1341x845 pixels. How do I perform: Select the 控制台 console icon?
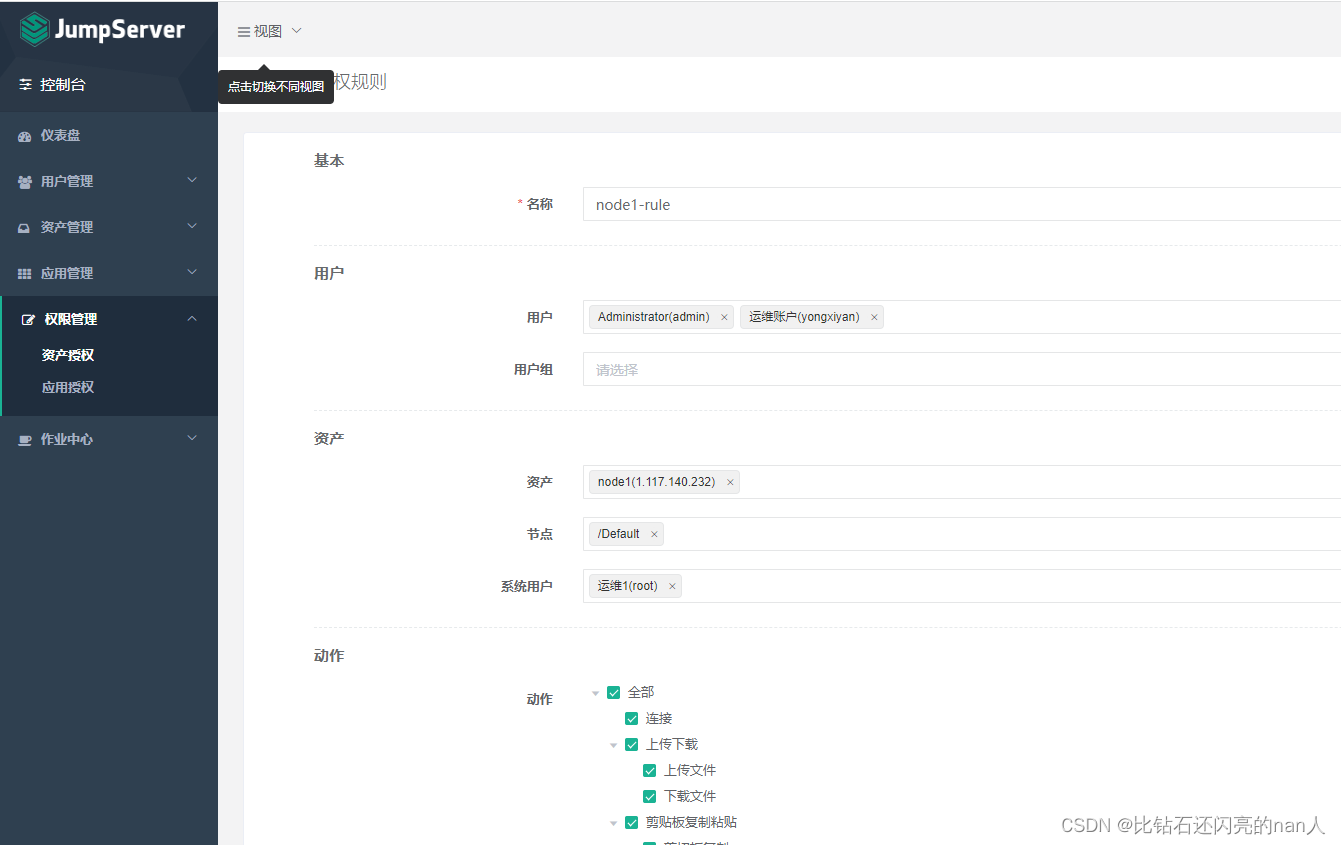point(26,84)
